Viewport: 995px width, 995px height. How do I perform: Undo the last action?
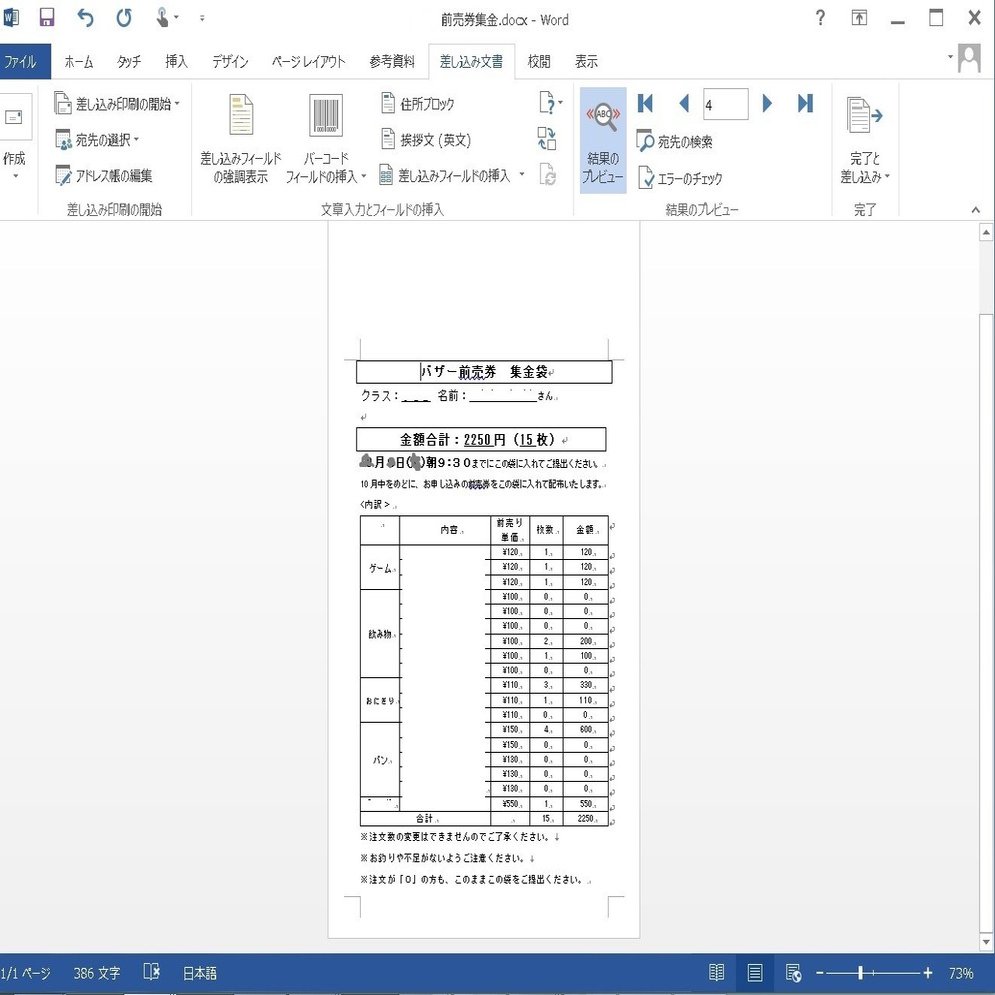(x=85, y=18)
